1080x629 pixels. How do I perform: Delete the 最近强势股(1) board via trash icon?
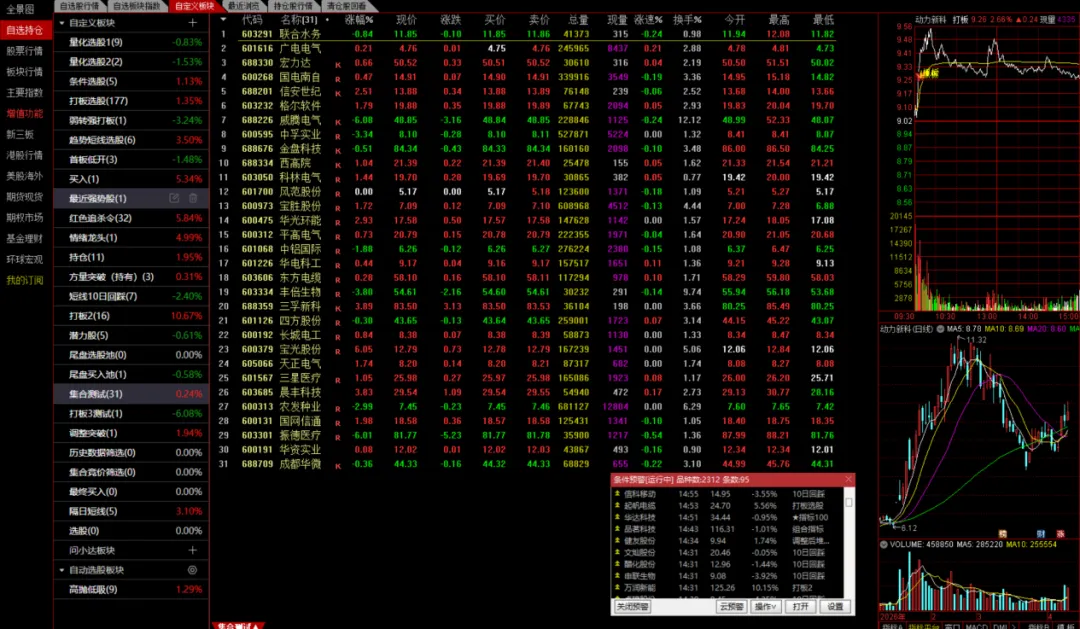[193, 198]
